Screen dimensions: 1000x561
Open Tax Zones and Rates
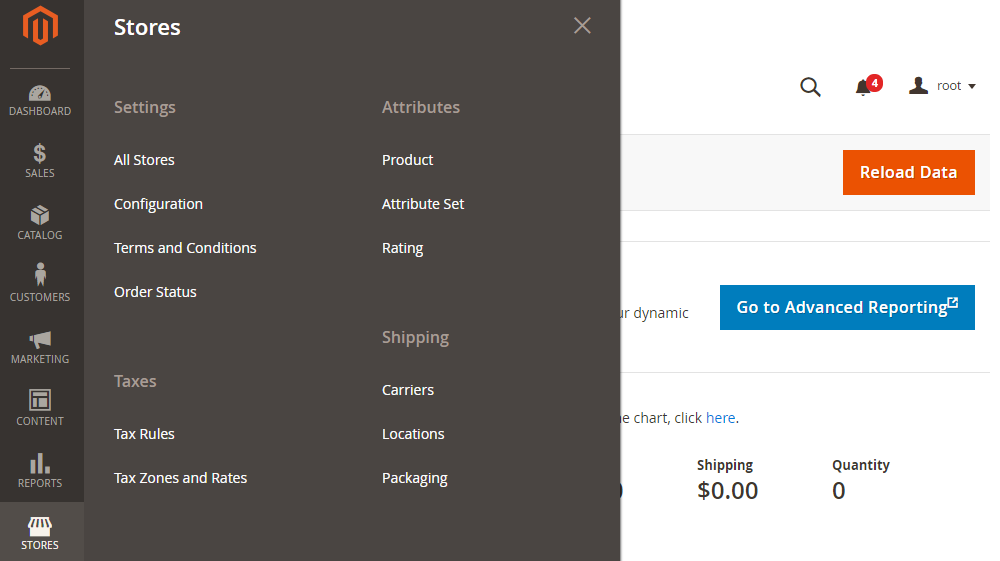point(180,478)
